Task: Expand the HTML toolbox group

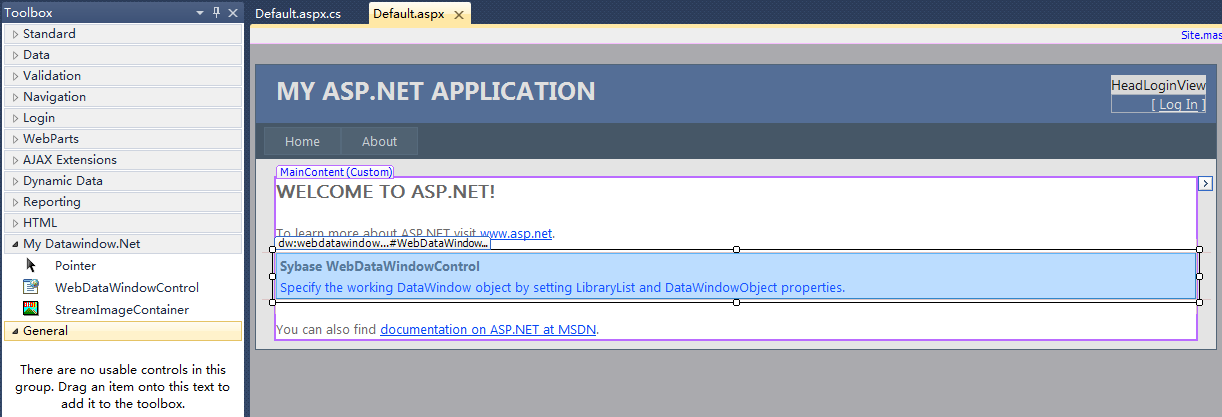Action: tap(16, 223)
